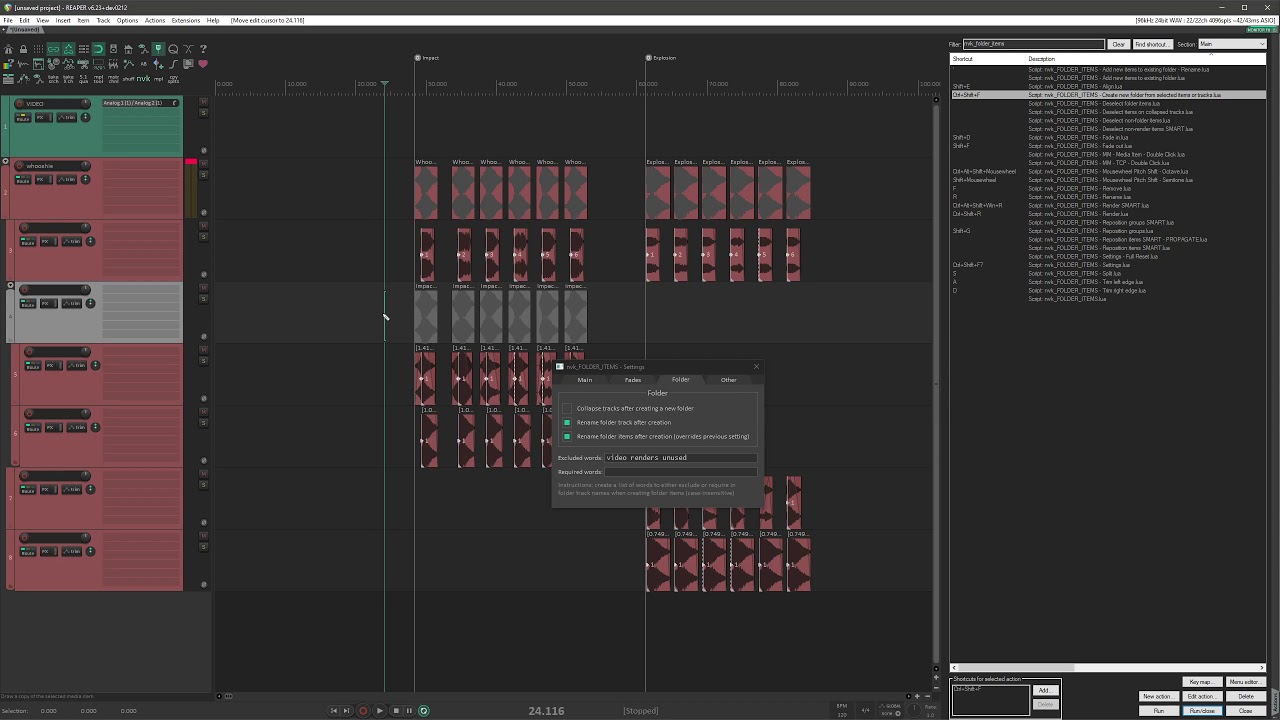Viewport: 1280px width, 720px height.
Task: Click the Unsaved project tab
Action: click(25, 30)
